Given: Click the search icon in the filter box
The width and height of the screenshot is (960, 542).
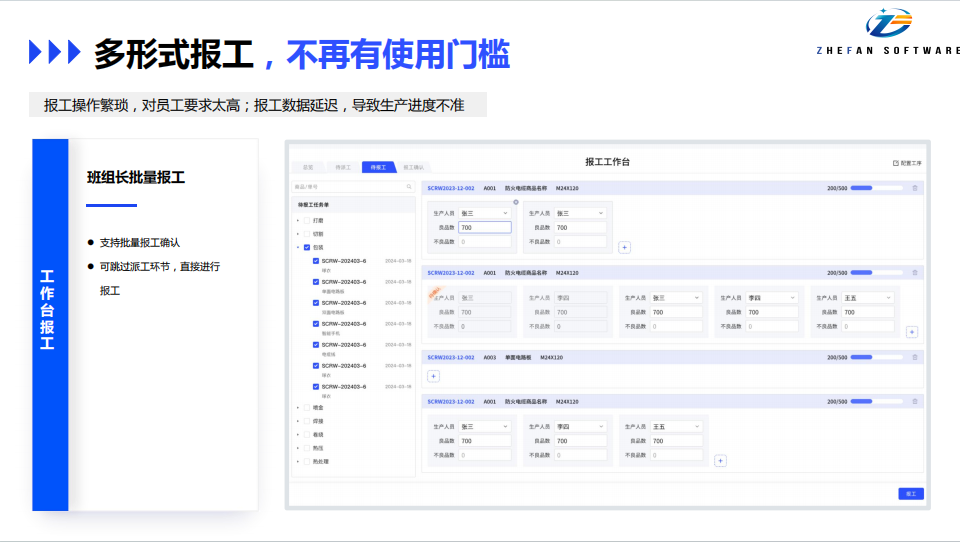Looking at the screenshot, I should pos(409,186).
